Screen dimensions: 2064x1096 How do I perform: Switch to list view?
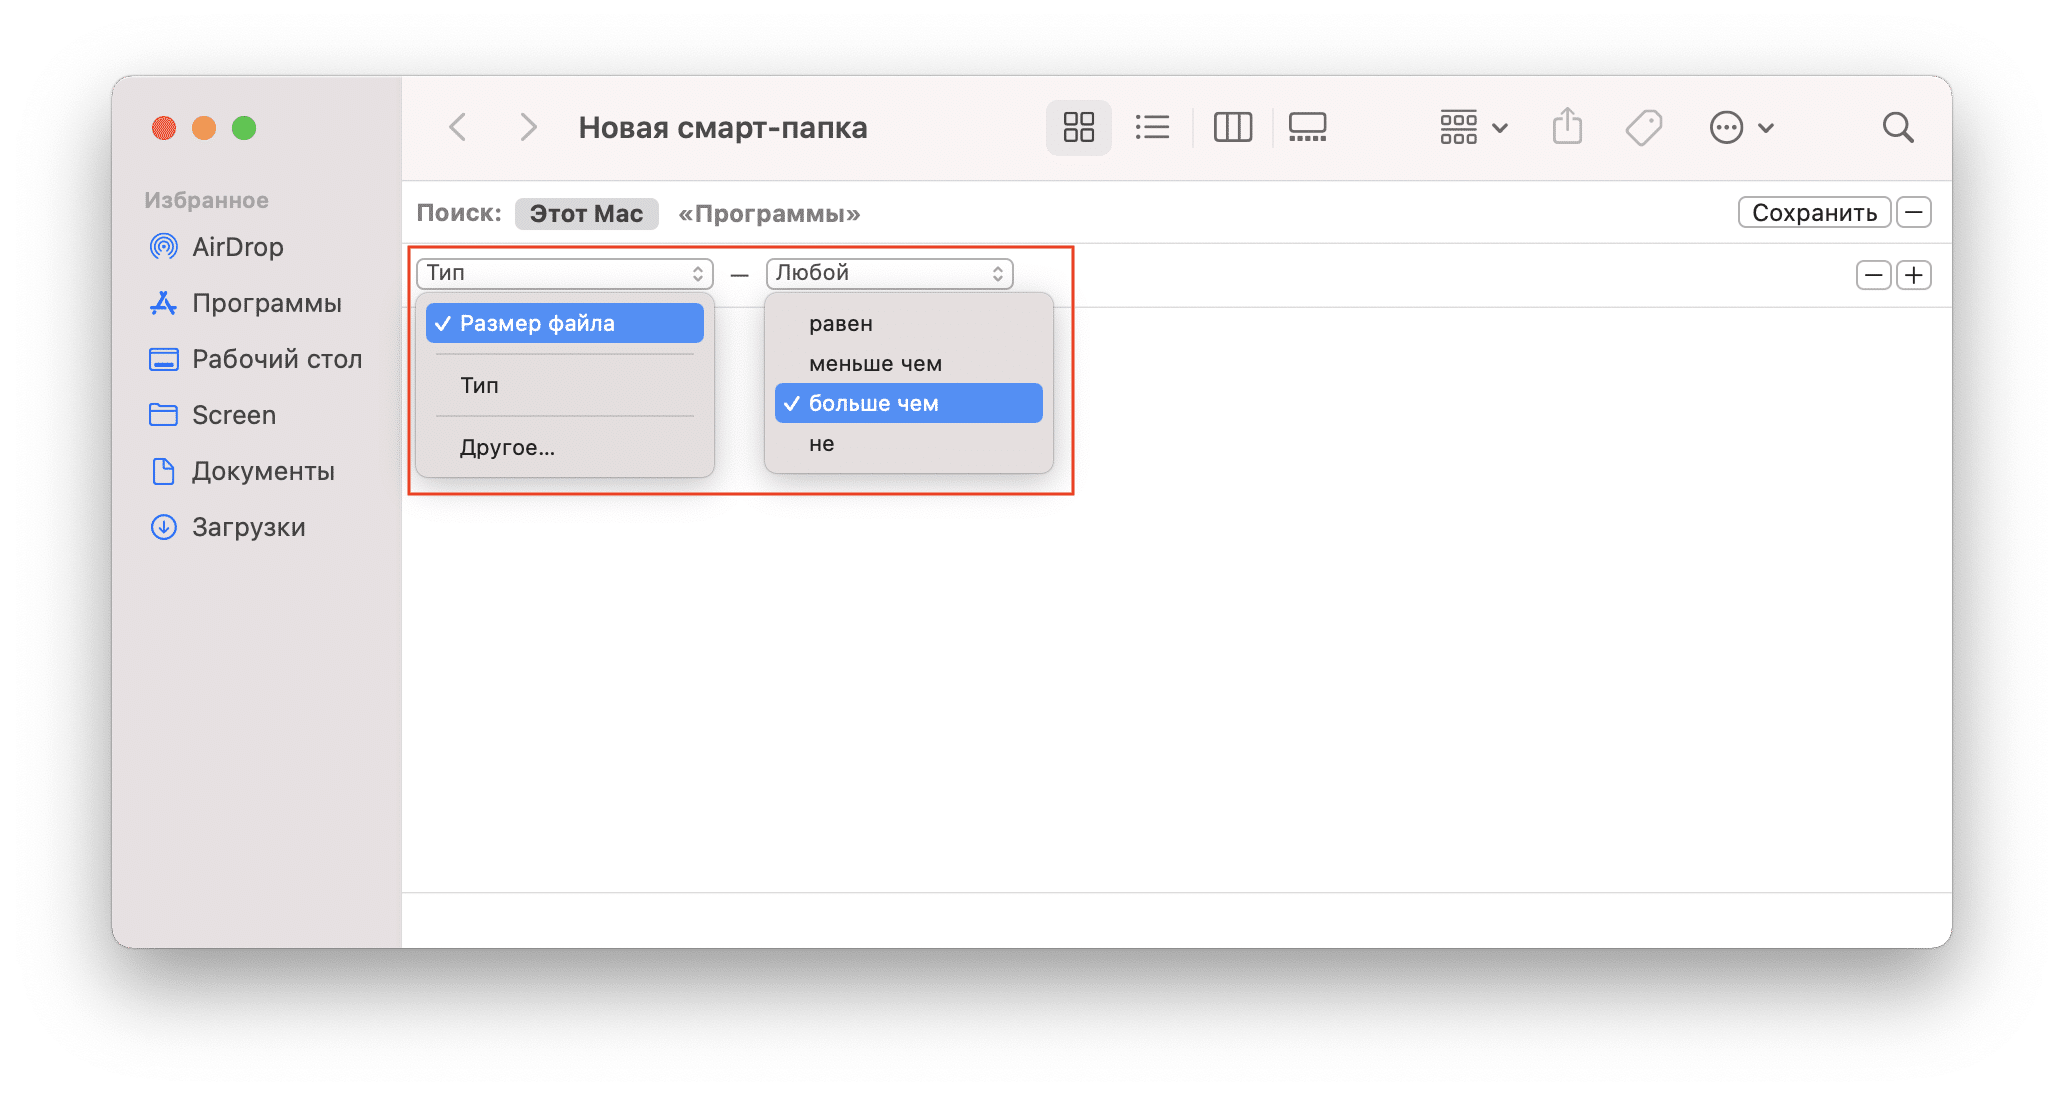pos(1151,127)
